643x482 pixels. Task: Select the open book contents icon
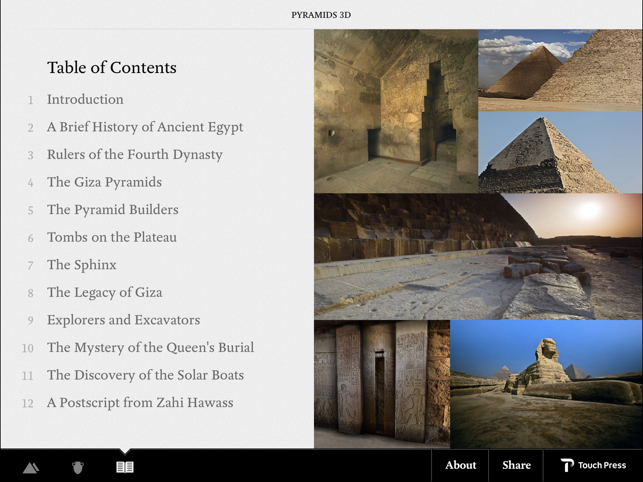[125, 466]
